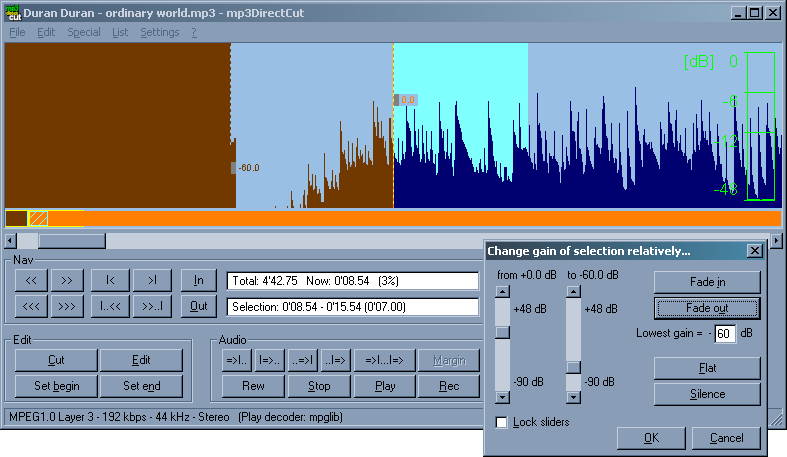
Task: Click Set end button
Action: [141, 386]
